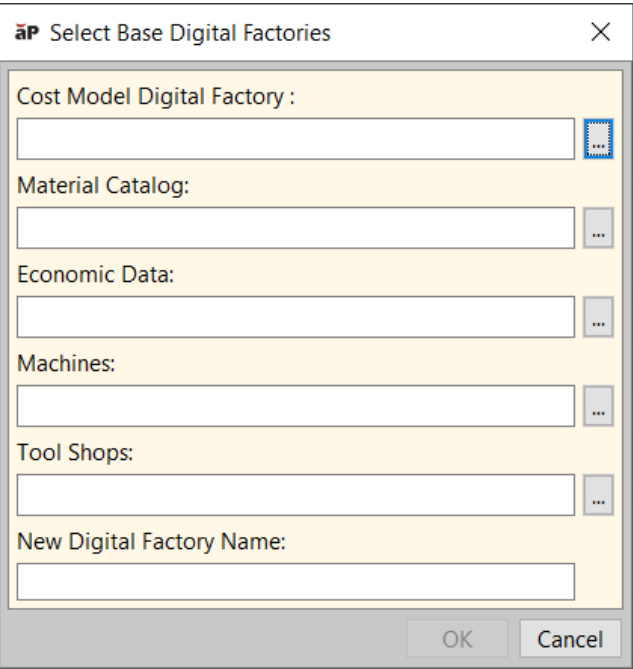Click the 'New Digital Factory Name:' label

[x=151, y=542]
